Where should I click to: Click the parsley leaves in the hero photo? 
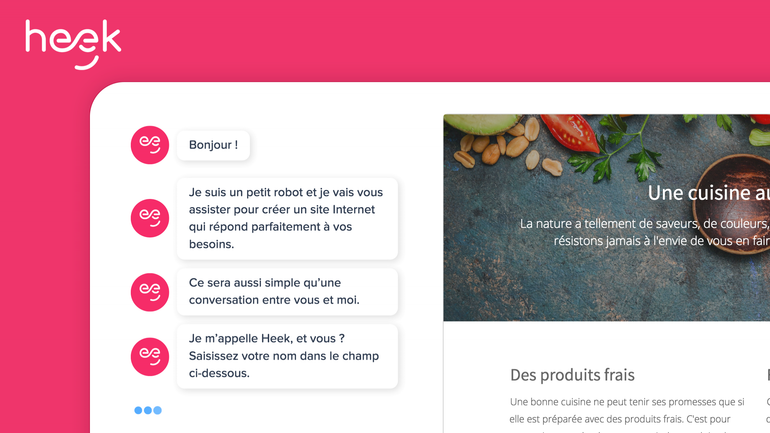click(x=616, y=147)
